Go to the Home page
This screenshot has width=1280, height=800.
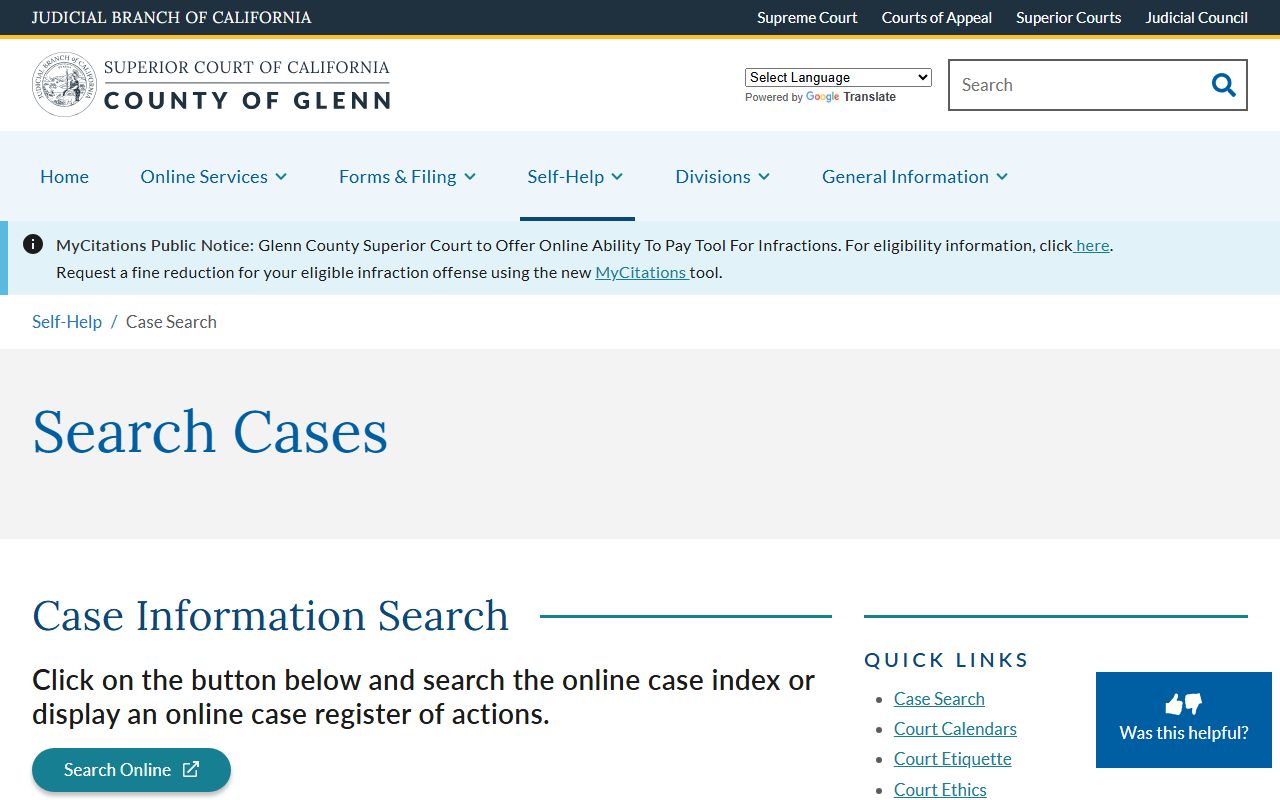[64, 176]
